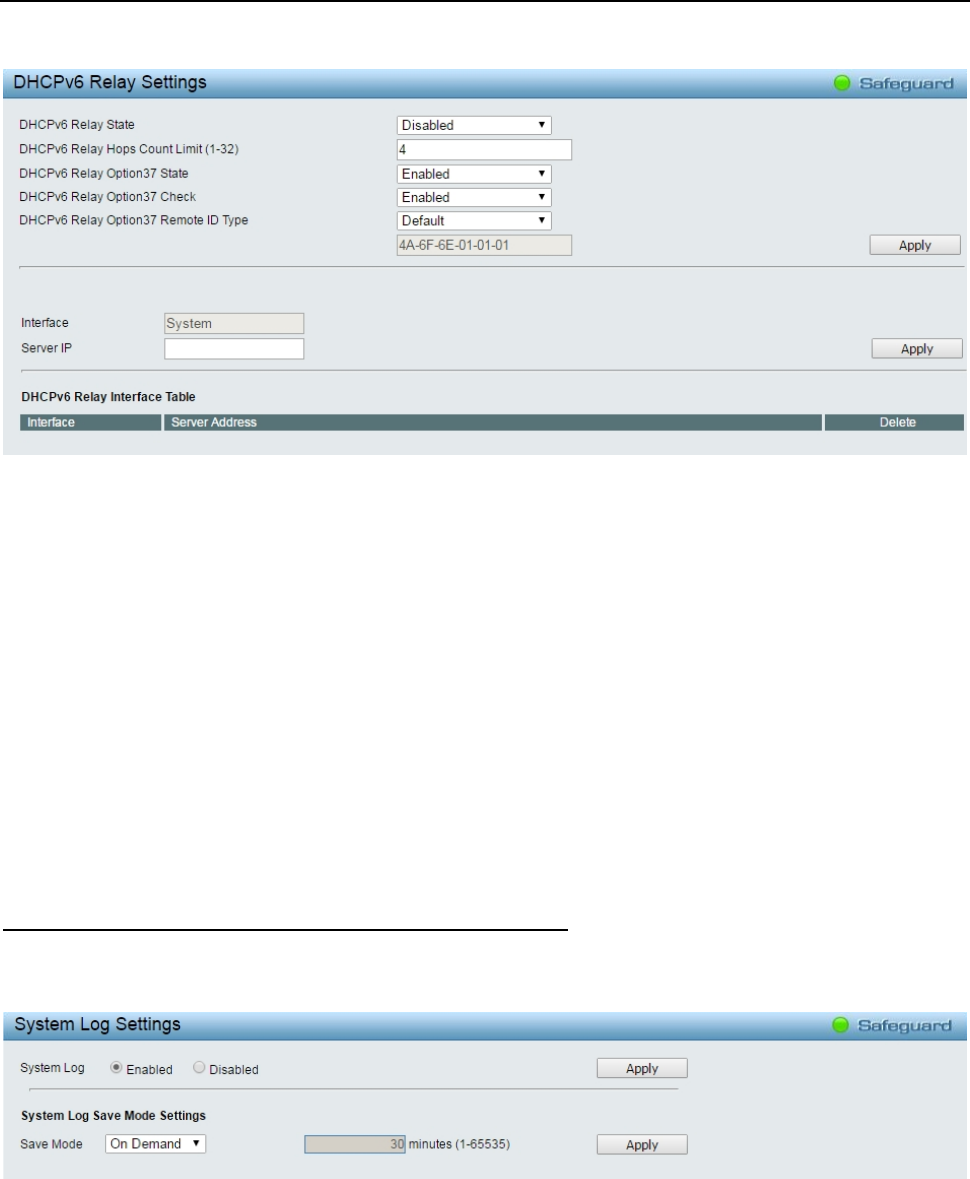This screenshot has height=1179, width=970.
Task: Open the DHCPv6 Relay Option37 Check dropdown
Action: click(474, 197)
